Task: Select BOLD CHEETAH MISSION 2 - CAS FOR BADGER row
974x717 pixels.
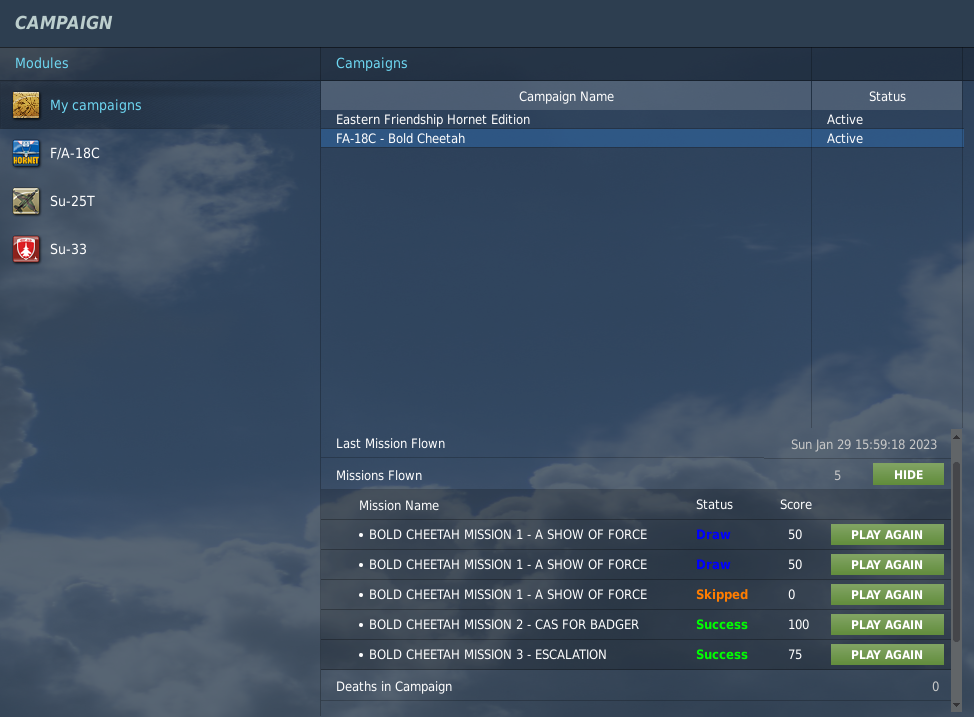Action: pyautogui.click(x=636, y=624)
